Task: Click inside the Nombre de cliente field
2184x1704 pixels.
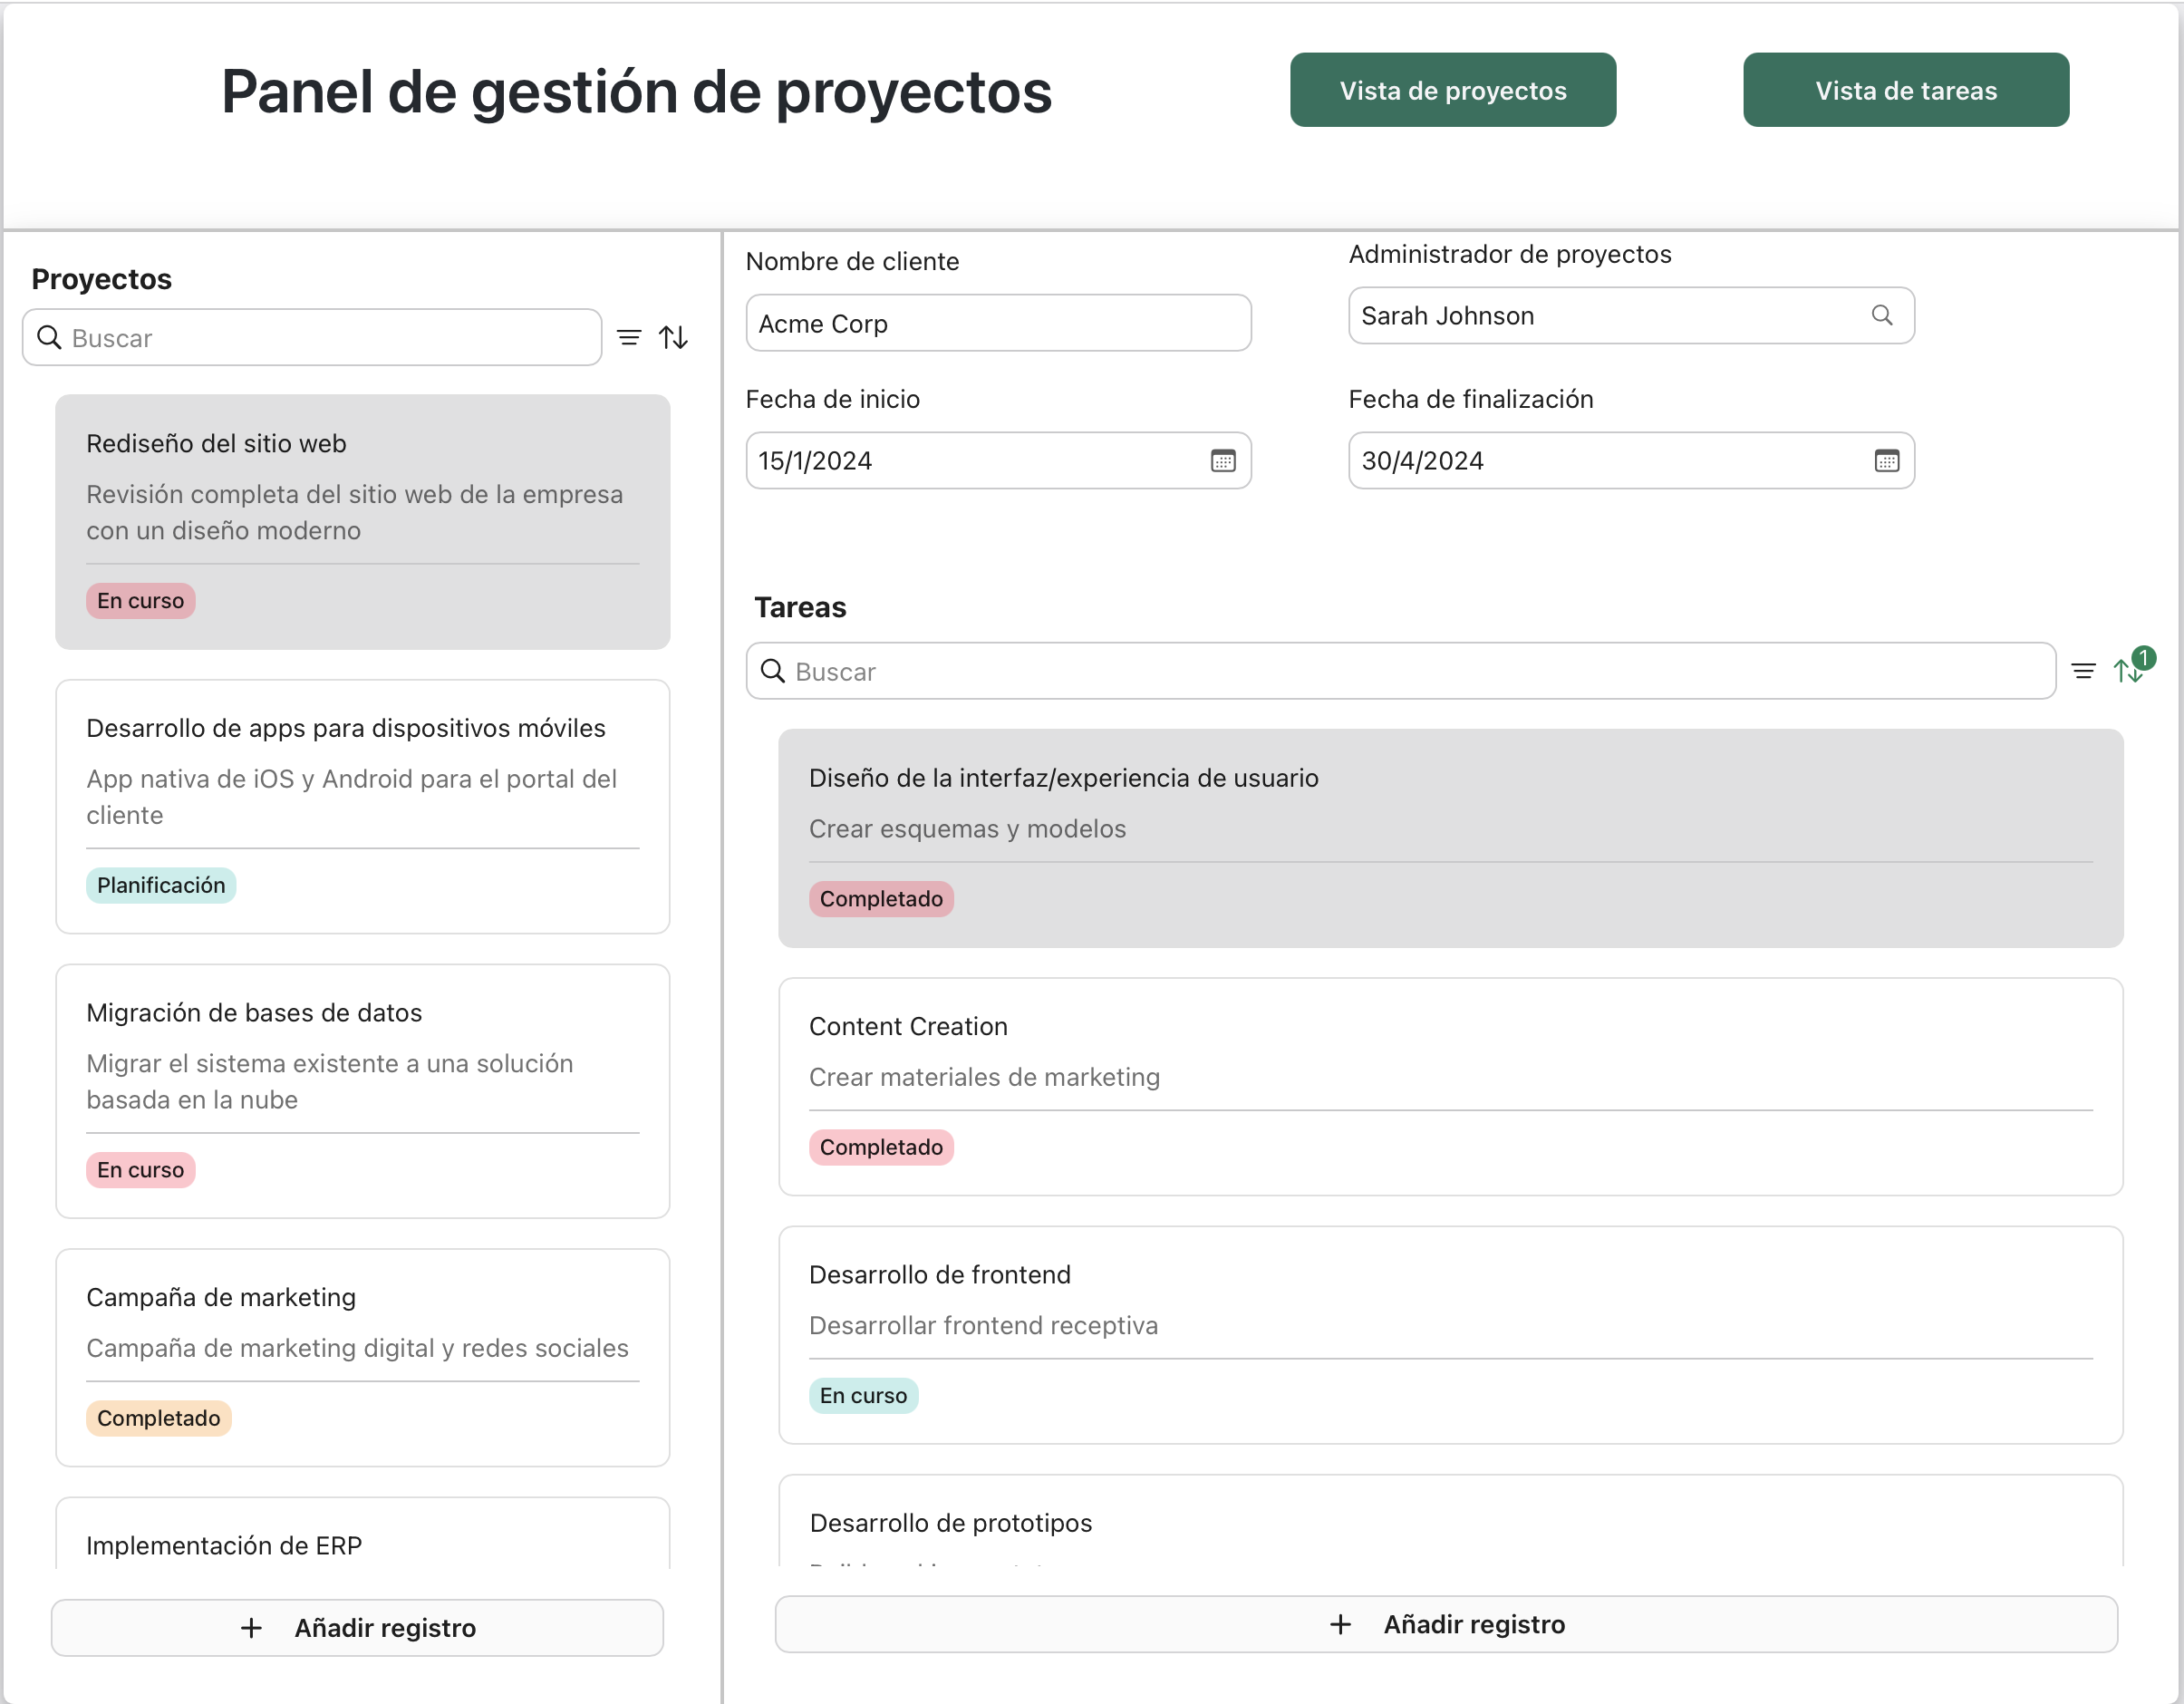Action: pos(997,323)
